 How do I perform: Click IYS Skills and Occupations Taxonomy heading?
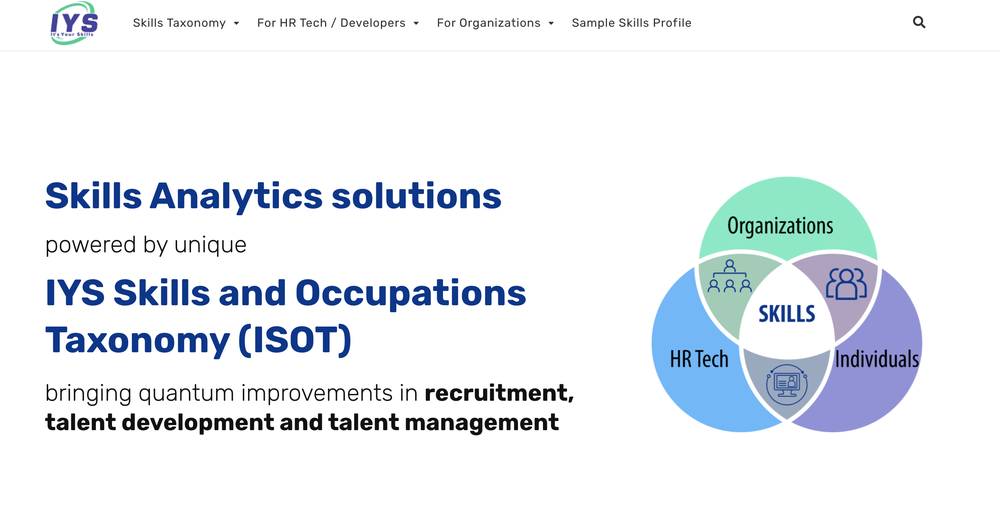(286, 316)
